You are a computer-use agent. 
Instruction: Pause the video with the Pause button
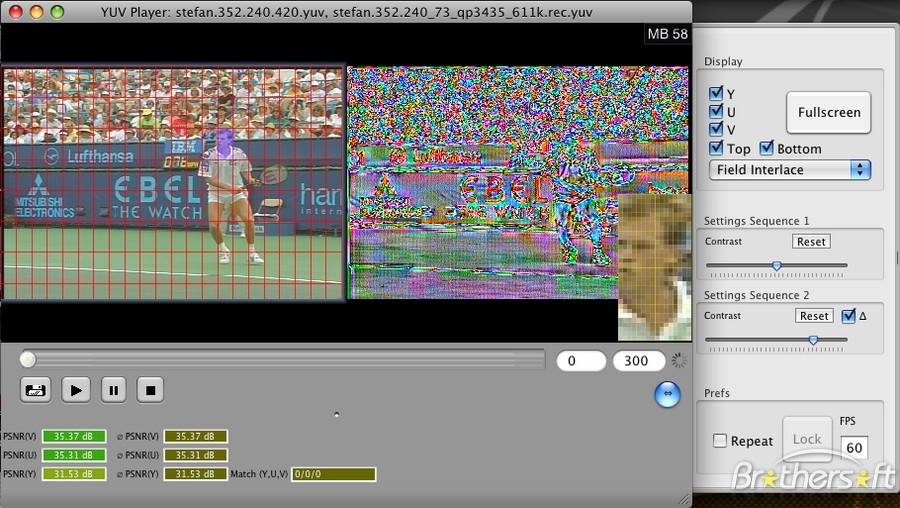tap(114, 390)
